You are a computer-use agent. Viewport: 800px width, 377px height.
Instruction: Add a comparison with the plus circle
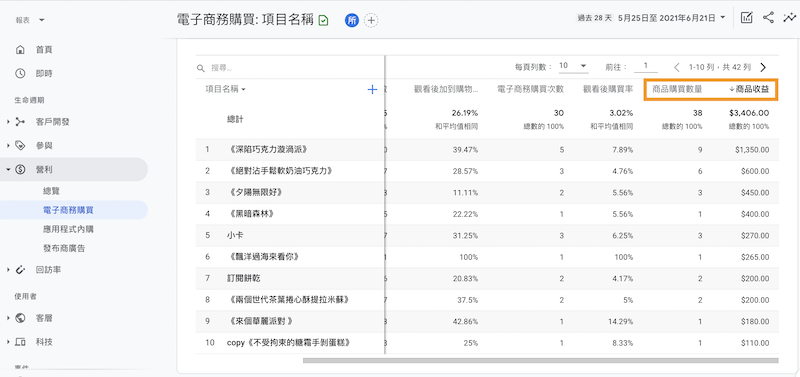(x=371, y=20)
